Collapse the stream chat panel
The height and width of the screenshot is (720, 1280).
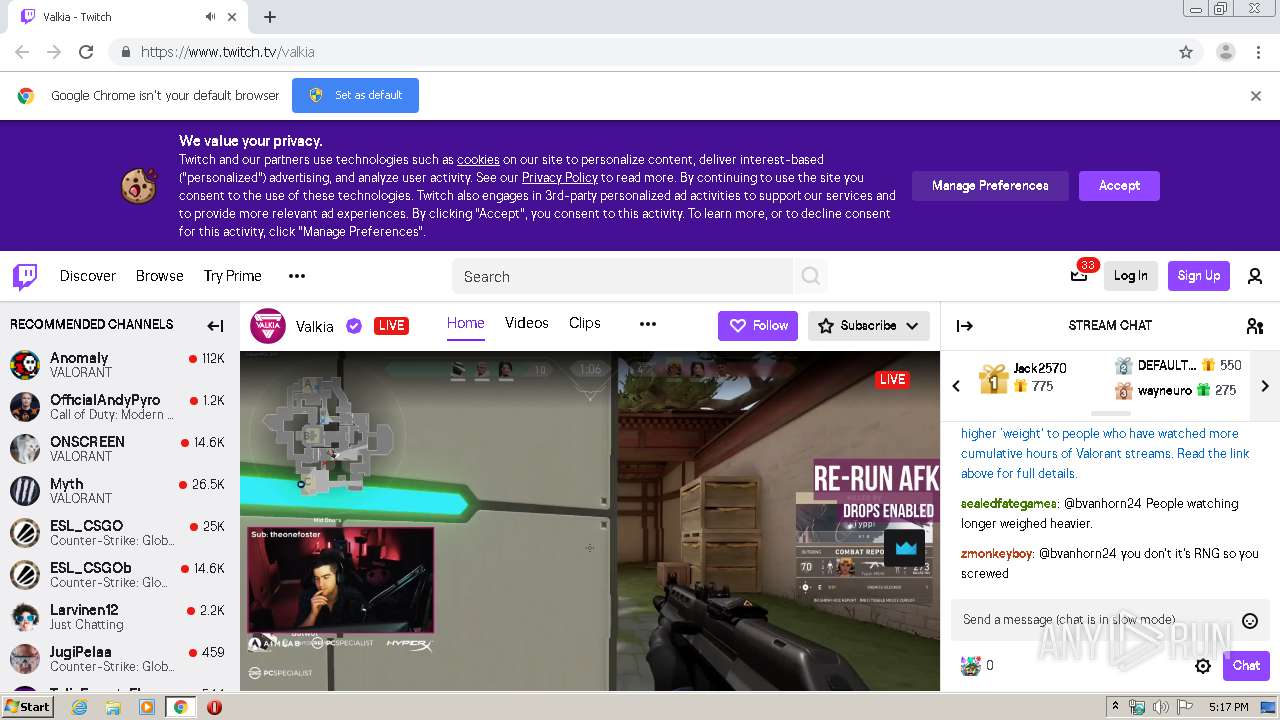[x=965, y=325]
